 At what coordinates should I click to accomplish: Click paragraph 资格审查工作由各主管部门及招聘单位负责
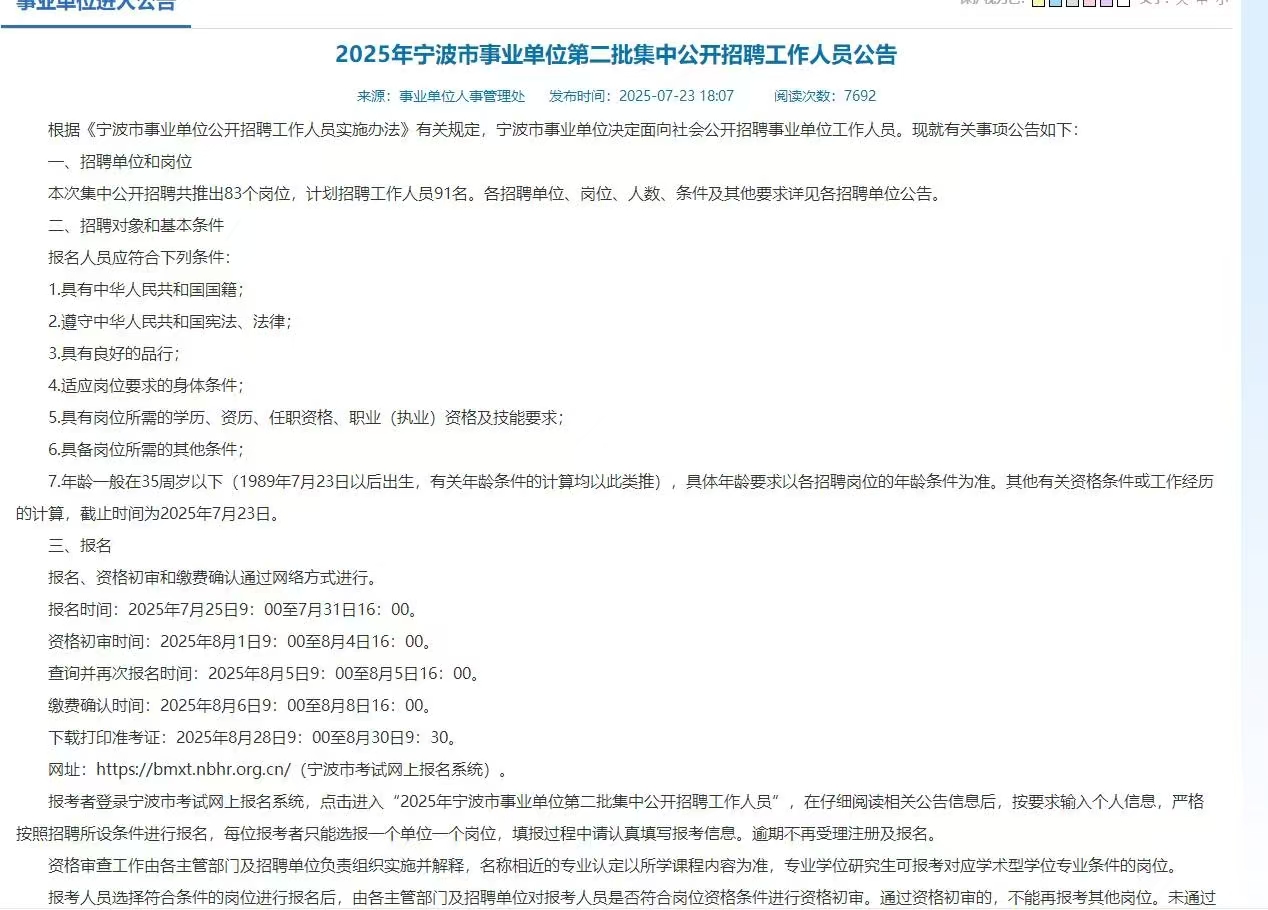[614, 866]
